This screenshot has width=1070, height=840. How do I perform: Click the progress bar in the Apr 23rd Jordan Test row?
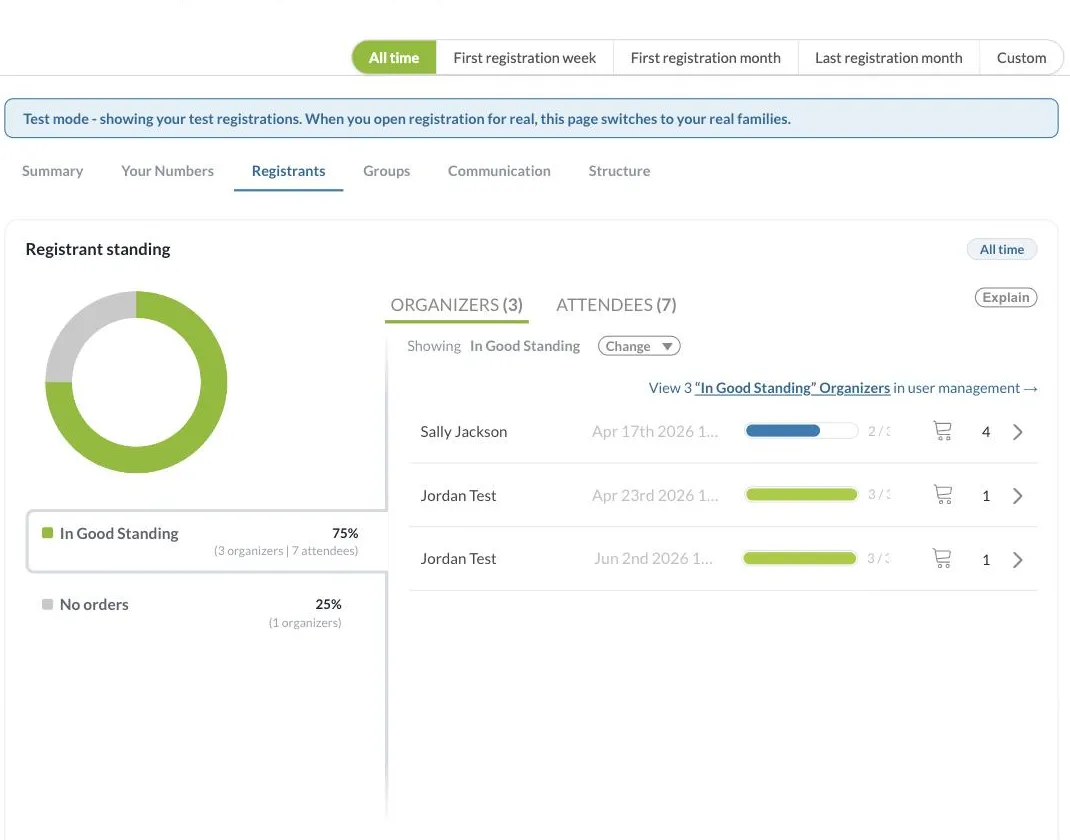pyautogui.click(x=801, y=495)
